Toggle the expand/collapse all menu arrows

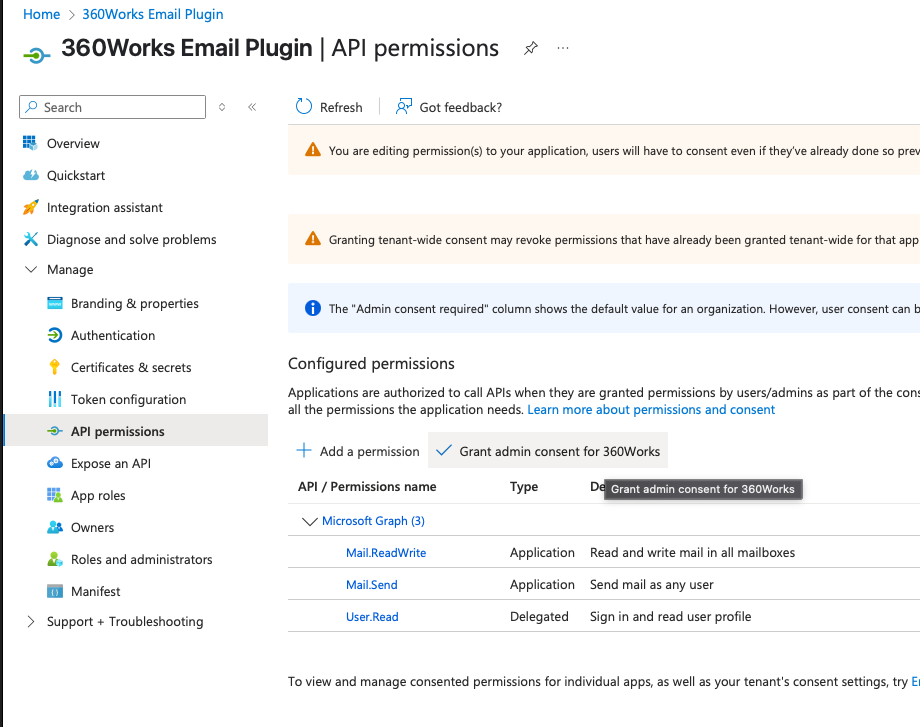pyautogui.click(x=222, y=107)
